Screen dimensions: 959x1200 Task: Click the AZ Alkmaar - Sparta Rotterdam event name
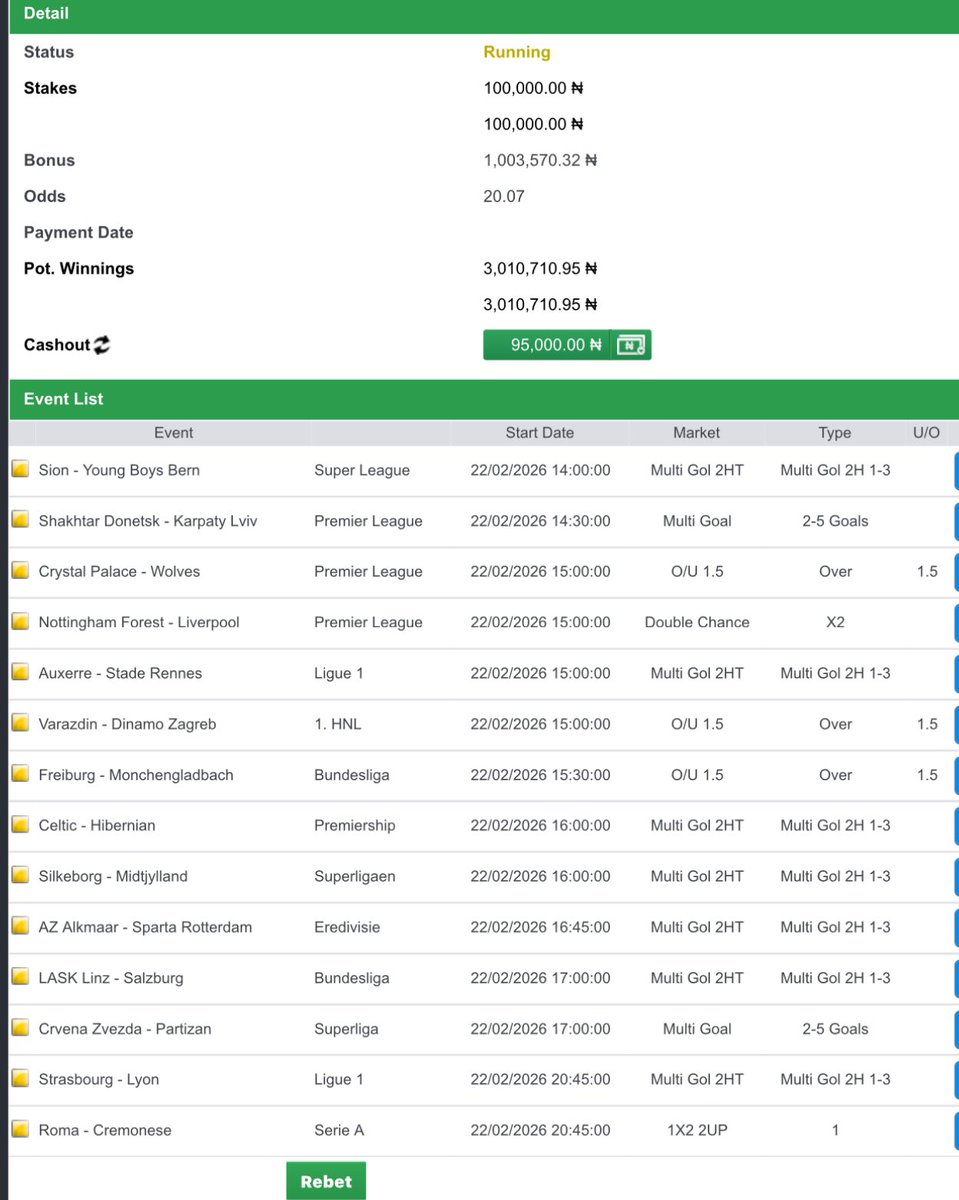[x=145, y=927]
